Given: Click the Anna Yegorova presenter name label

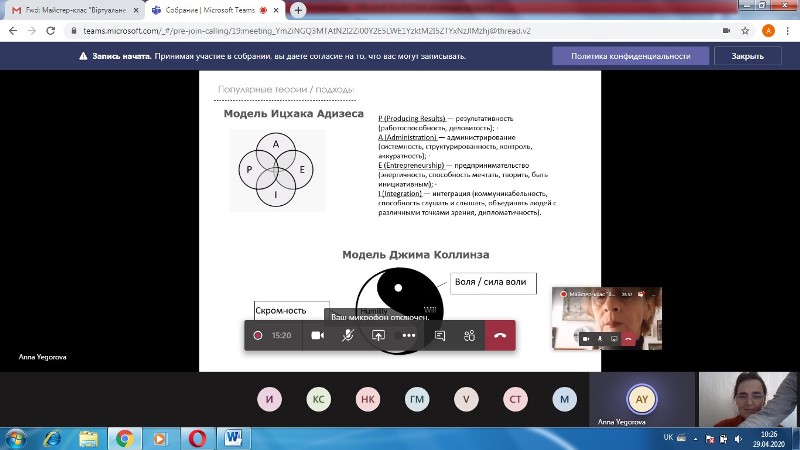Looking at the screenshot, I should (x=42, y=357).
